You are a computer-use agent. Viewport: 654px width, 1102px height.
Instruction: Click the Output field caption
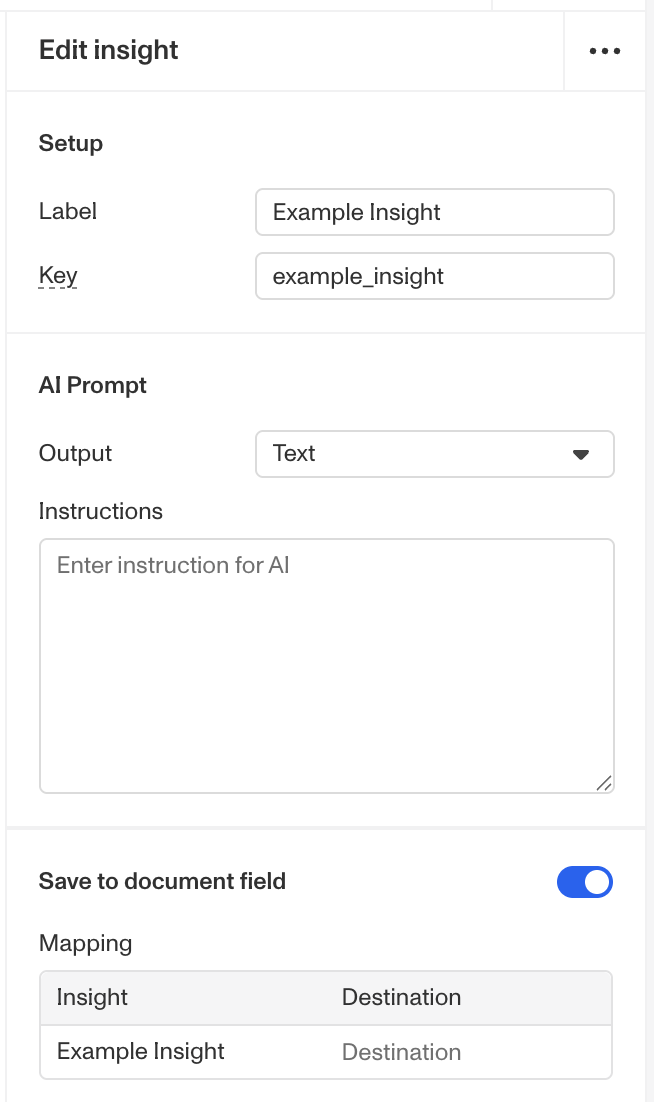click(x=75, y=454)
